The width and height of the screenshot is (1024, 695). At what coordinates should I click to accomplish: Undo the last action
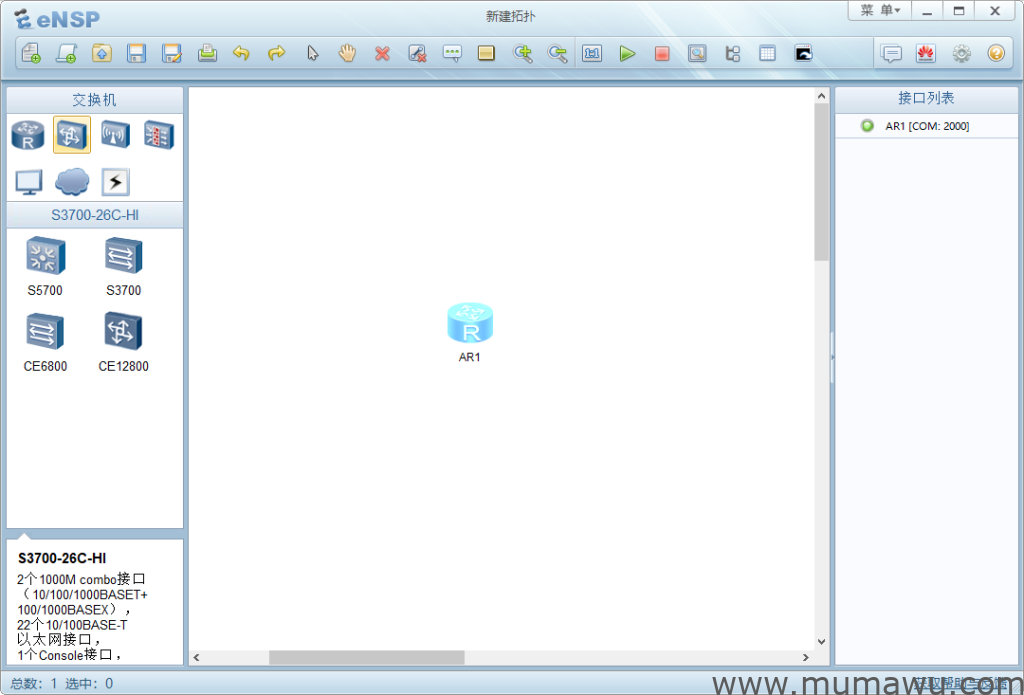(241, 54)
